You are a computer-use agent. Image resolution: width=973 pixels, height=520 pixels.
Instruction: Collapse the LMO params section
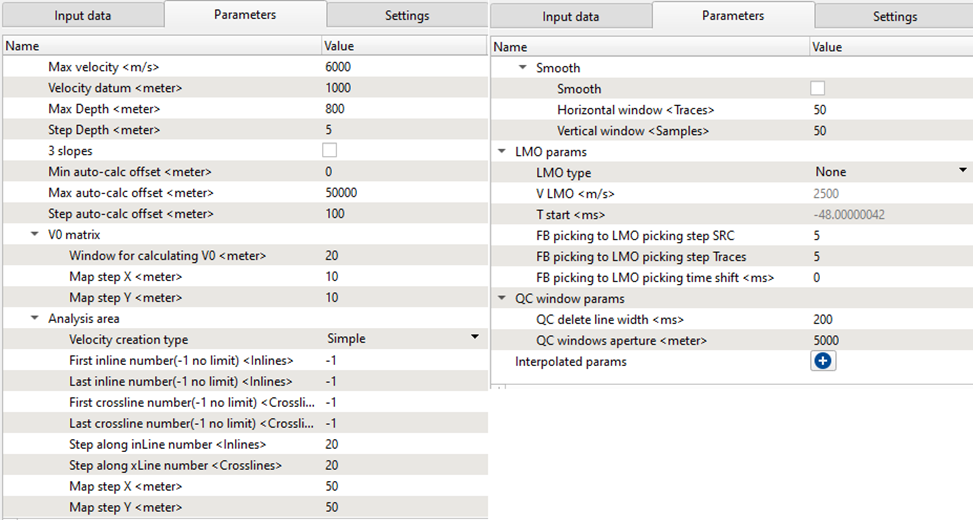[502, 152]
